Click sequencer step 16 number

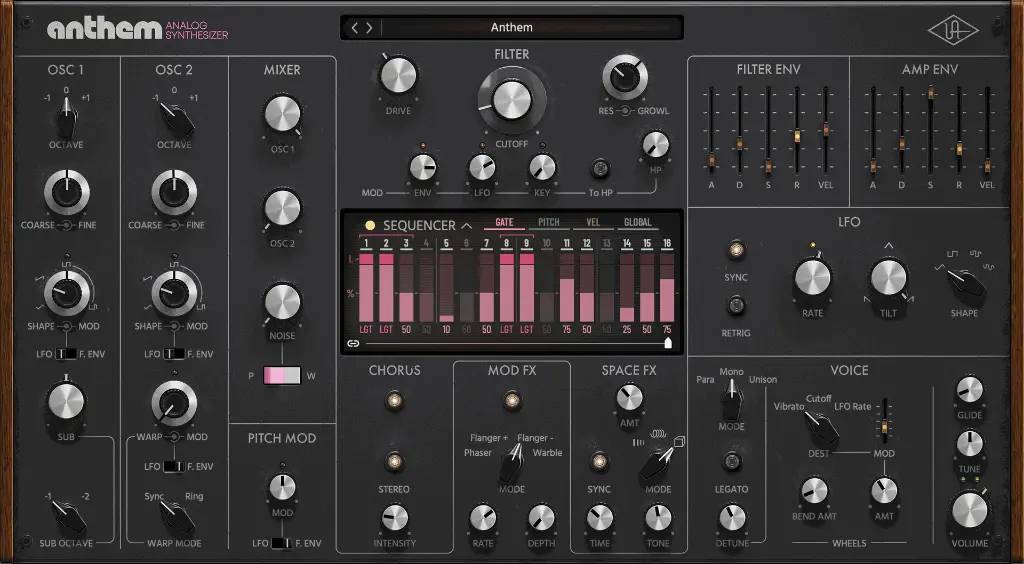[x=667, y=244]
